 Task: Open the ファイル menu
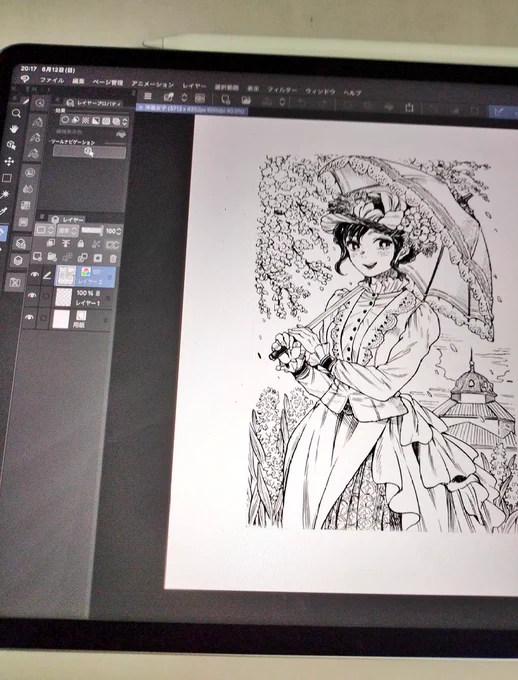tap(52, 80)
